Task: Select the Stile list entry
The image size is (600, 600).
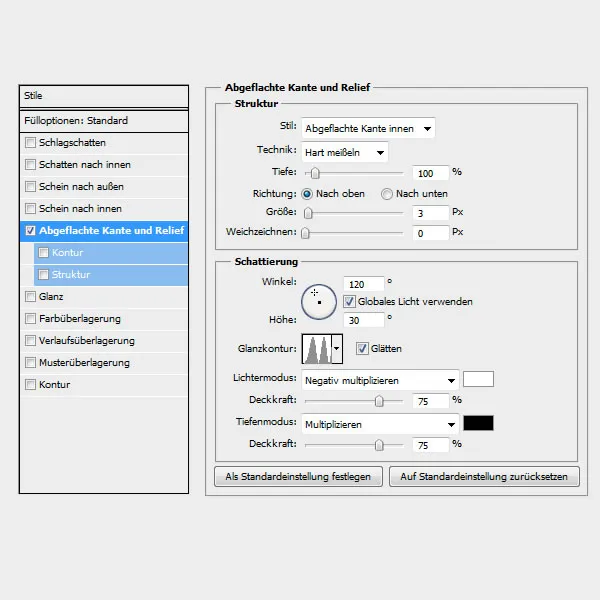Action: coord(104,96)
